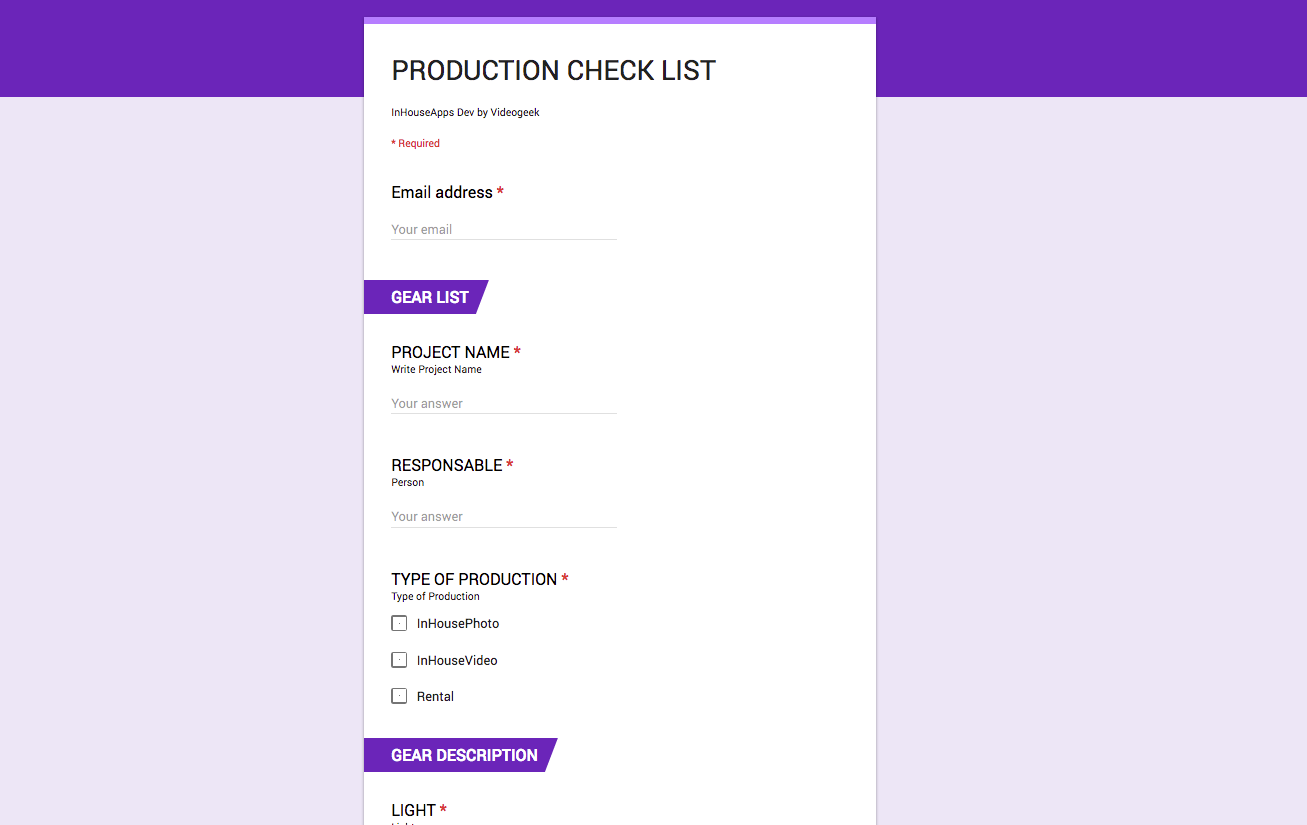Screen dimensions: 1307x825
Task: Click the InHouseApps Dev by Videogeek description
Action: [465, 112]
